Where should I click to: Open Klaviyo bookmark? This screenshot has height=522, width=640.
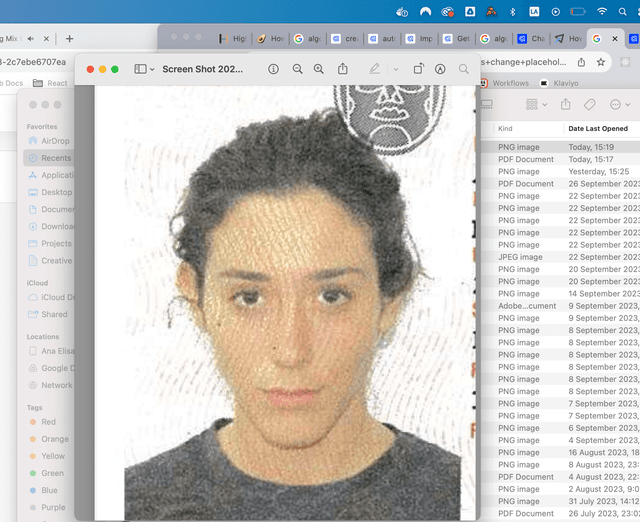[559, 83]
